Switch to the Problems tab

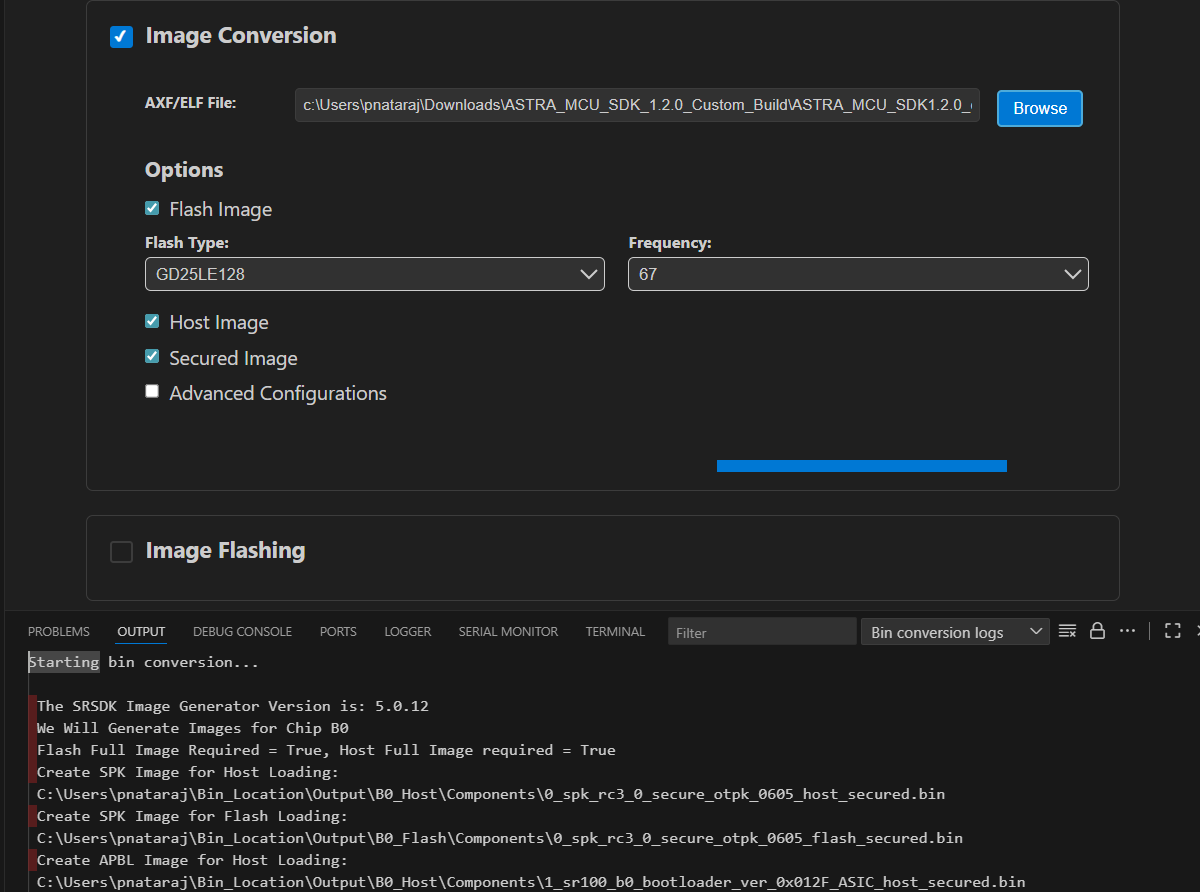(x=59, y=632)
